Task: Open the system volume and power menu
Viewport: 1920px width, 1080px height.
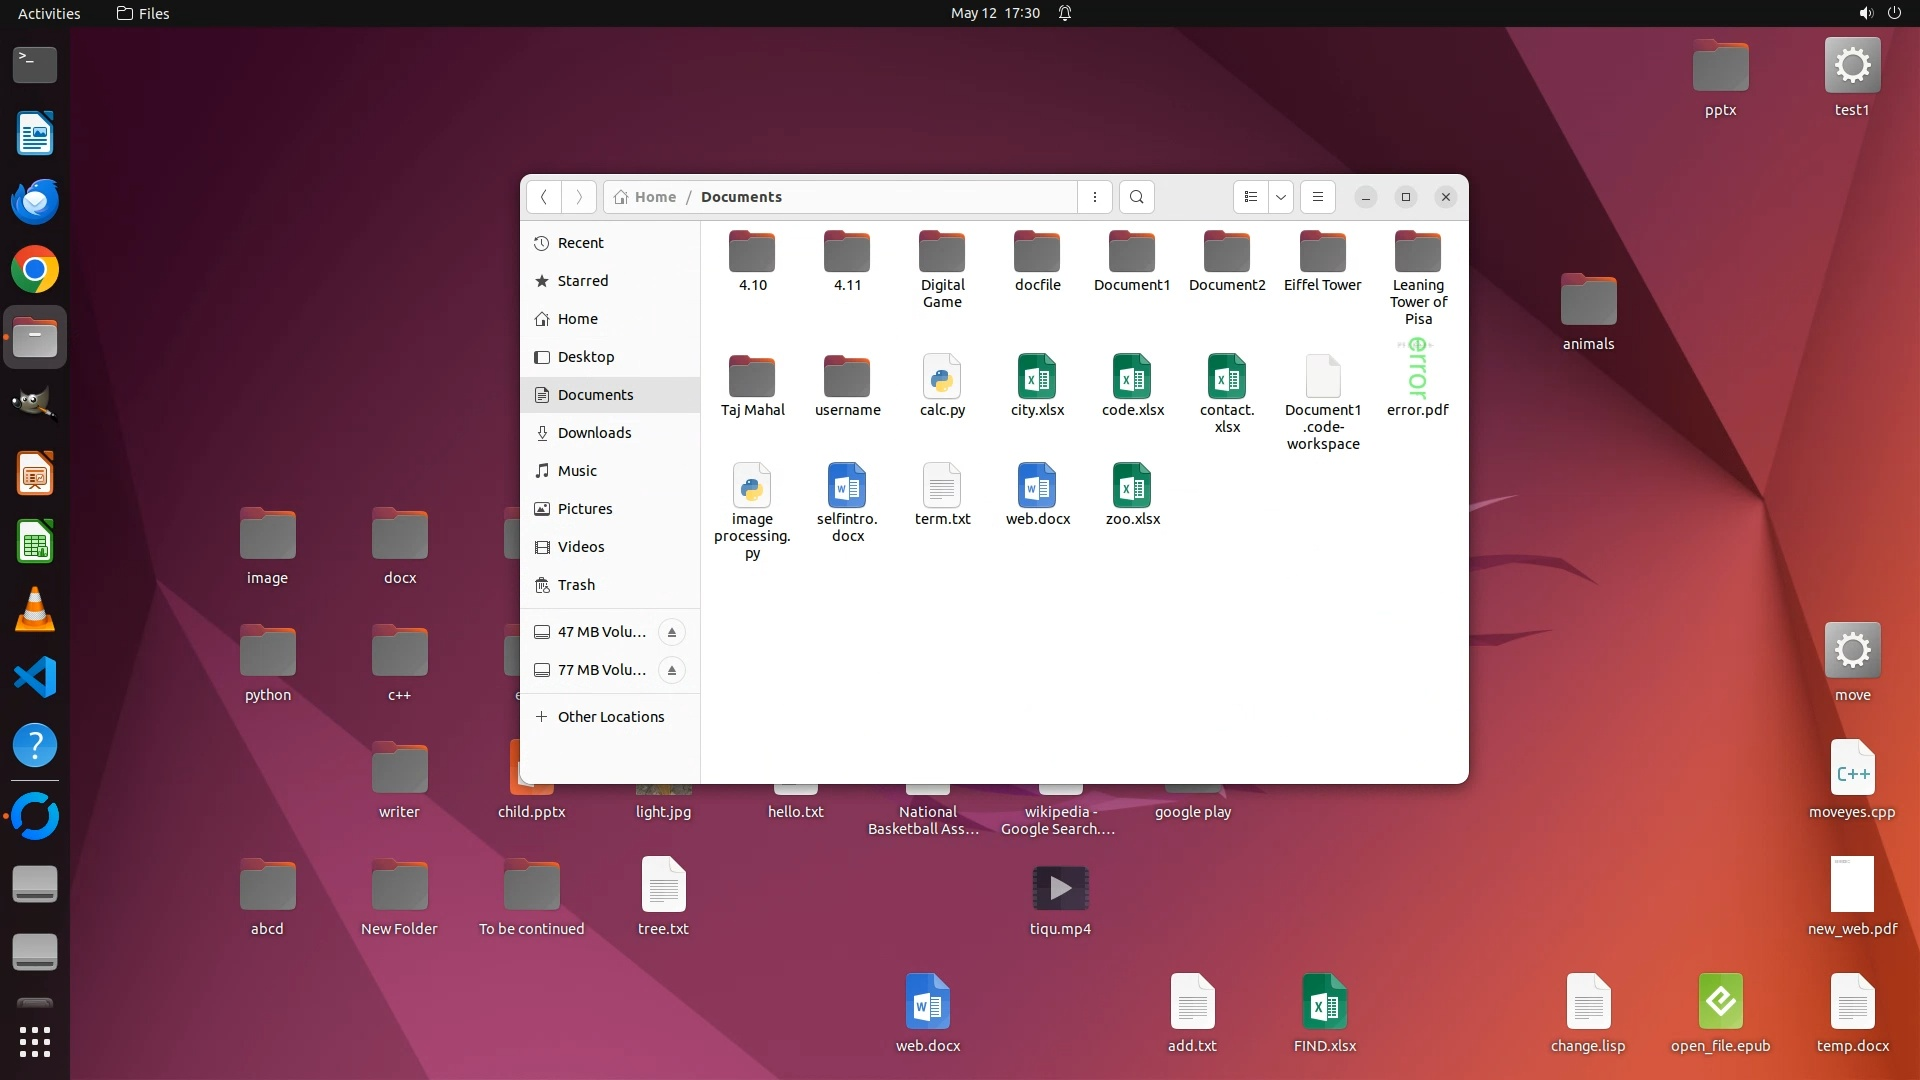Action: point(1879,13)
